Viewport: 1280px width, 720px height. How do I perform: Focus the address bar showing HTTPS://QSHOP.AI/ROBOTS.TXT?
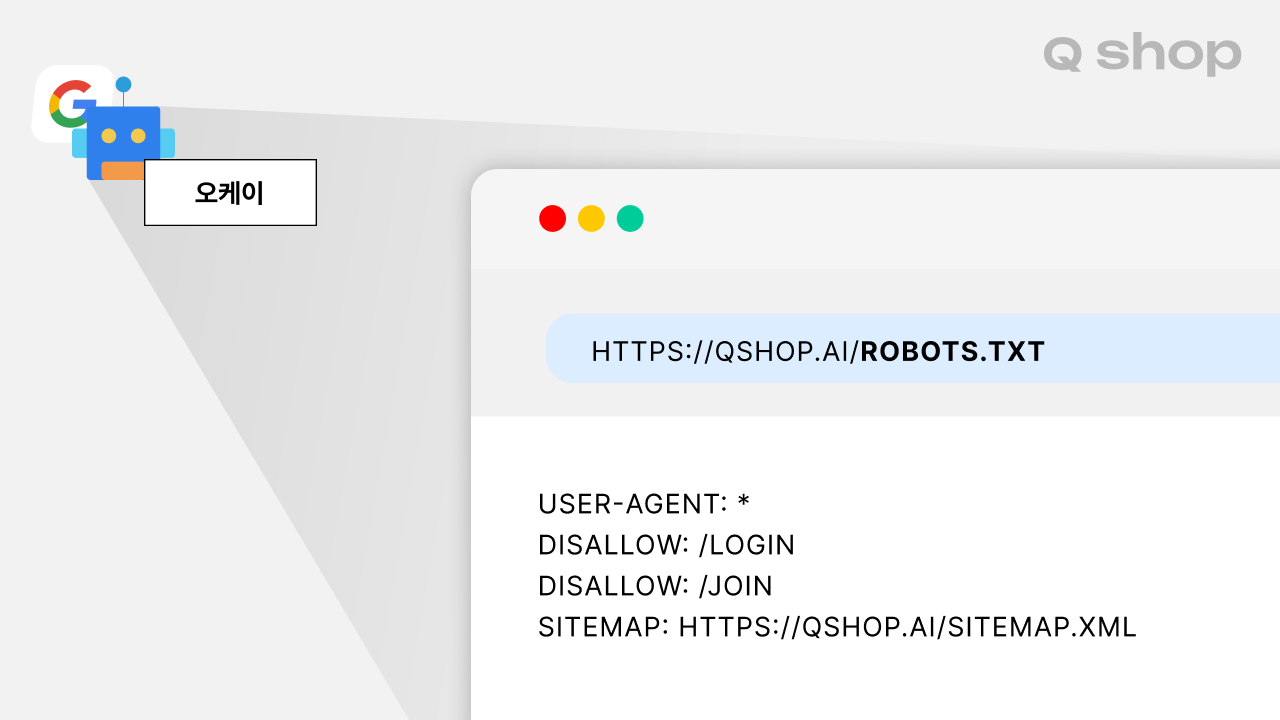[912, 348]
